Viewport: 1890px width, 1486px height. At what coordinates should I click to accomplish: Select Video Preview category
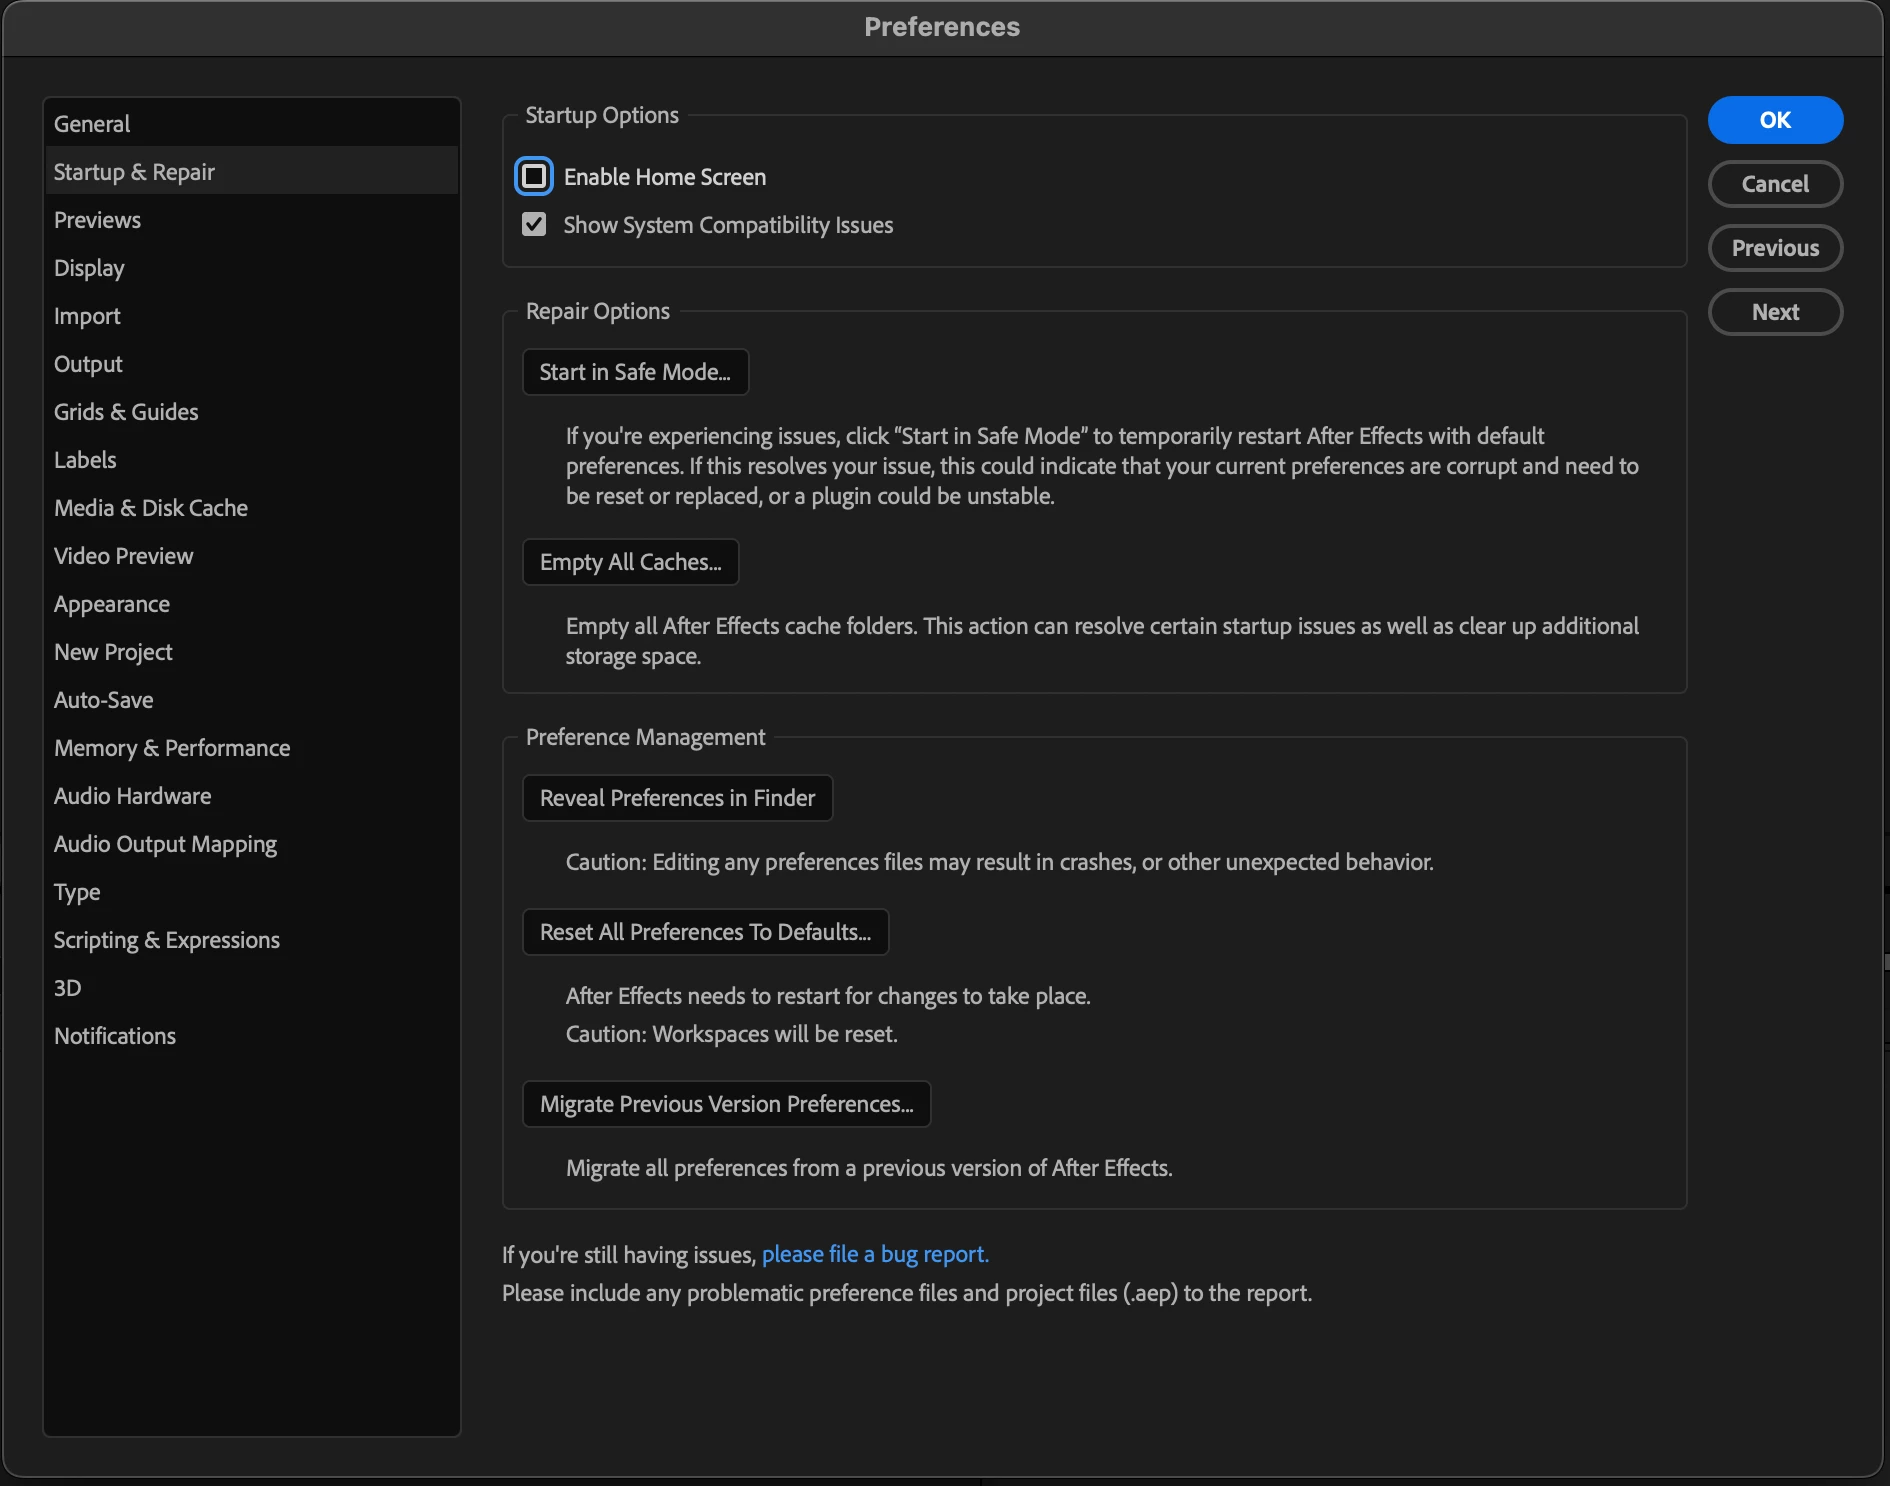pos(251,556)
